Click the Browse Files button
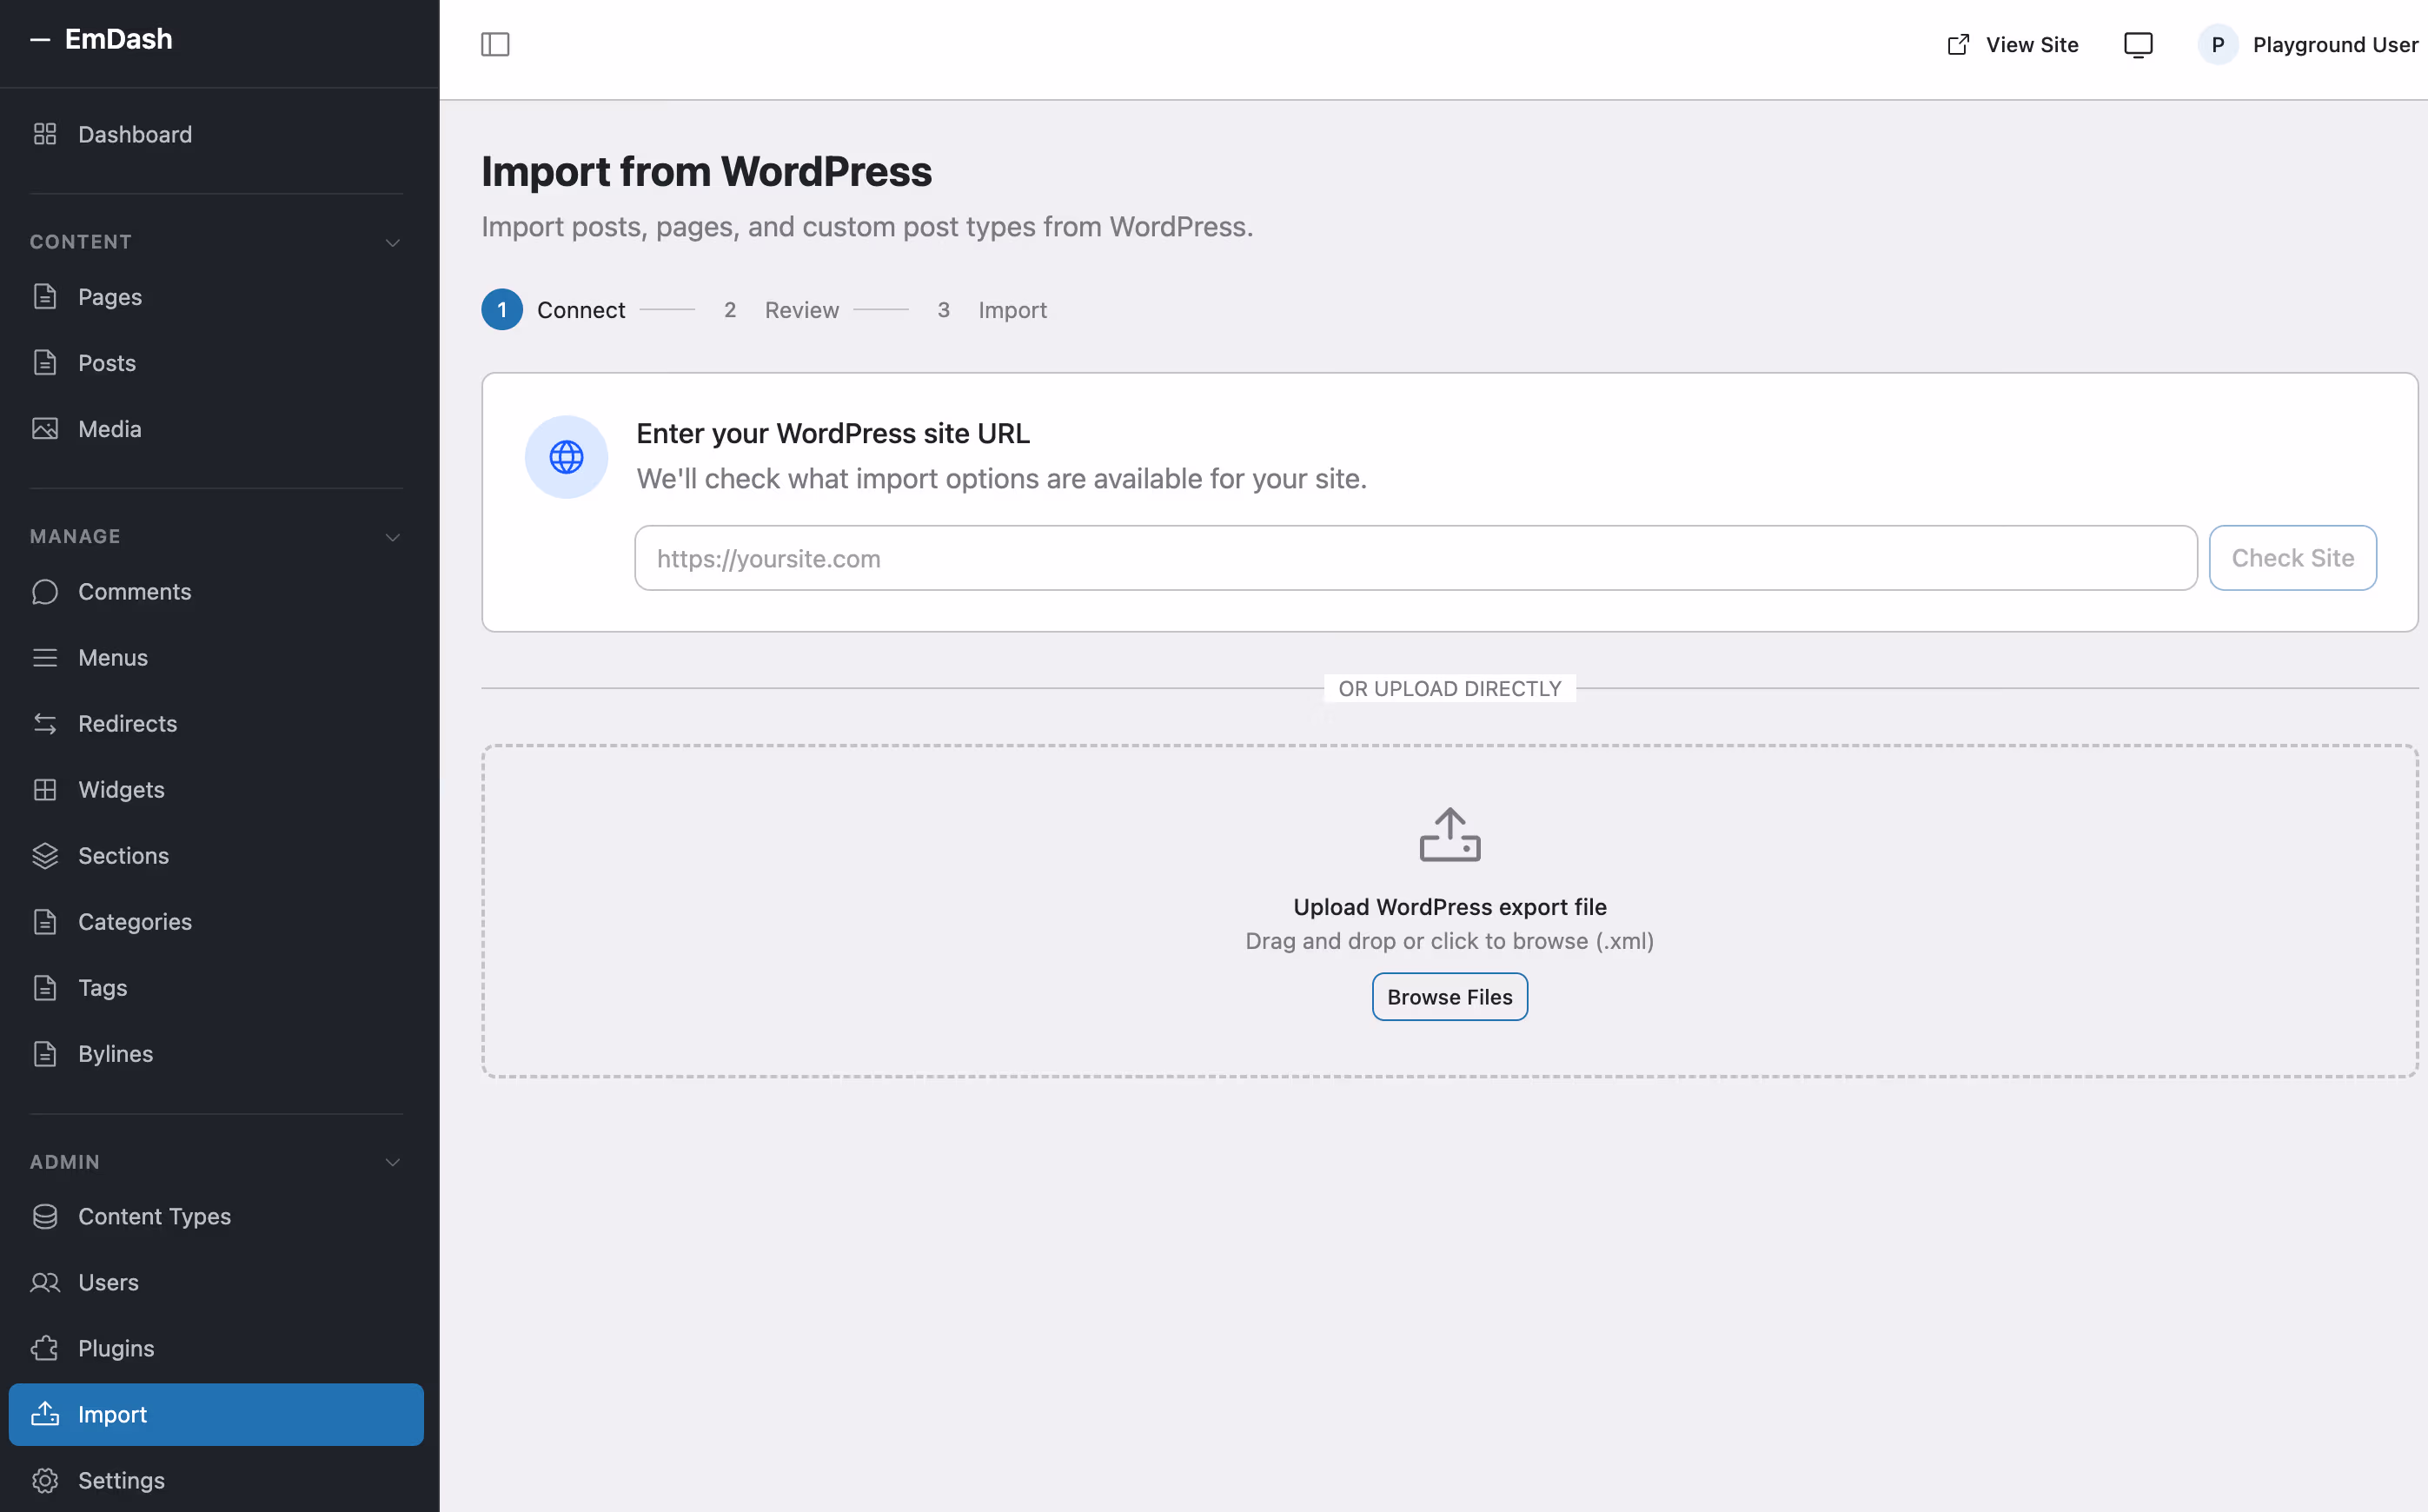This screenshot has height=1512, width=2428. (1450, 997)
